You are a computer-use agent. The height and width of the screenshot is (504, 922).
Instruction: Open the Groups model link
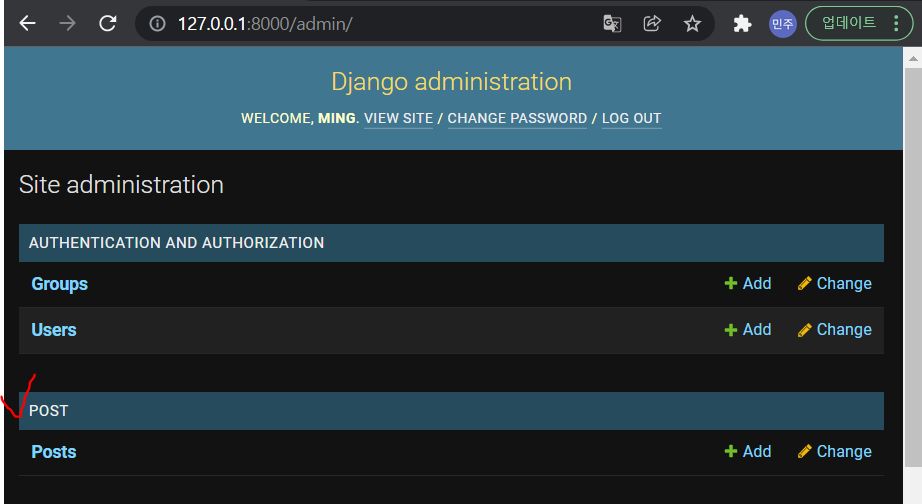[x=59, y=284]
